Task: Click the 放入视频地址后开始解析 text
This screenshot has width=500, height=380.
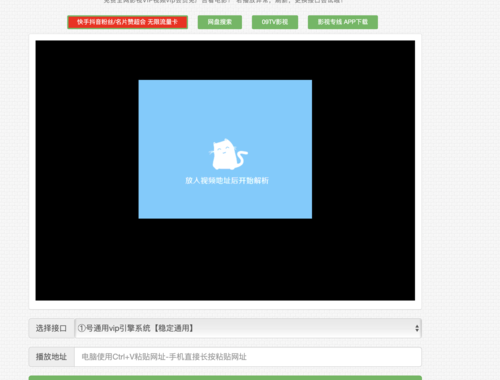Action: click(x=227, y=181)
